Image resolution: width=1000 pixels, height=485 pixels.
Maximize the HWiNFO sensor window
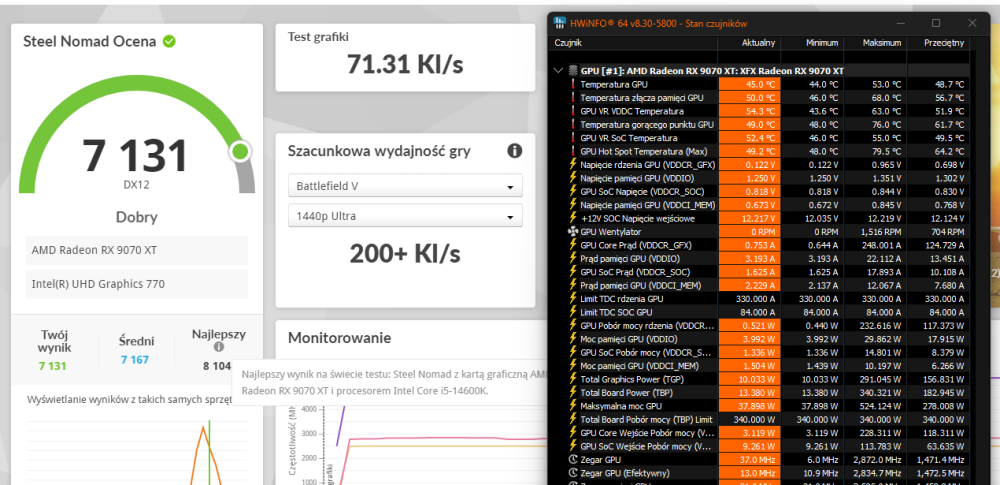936,23
